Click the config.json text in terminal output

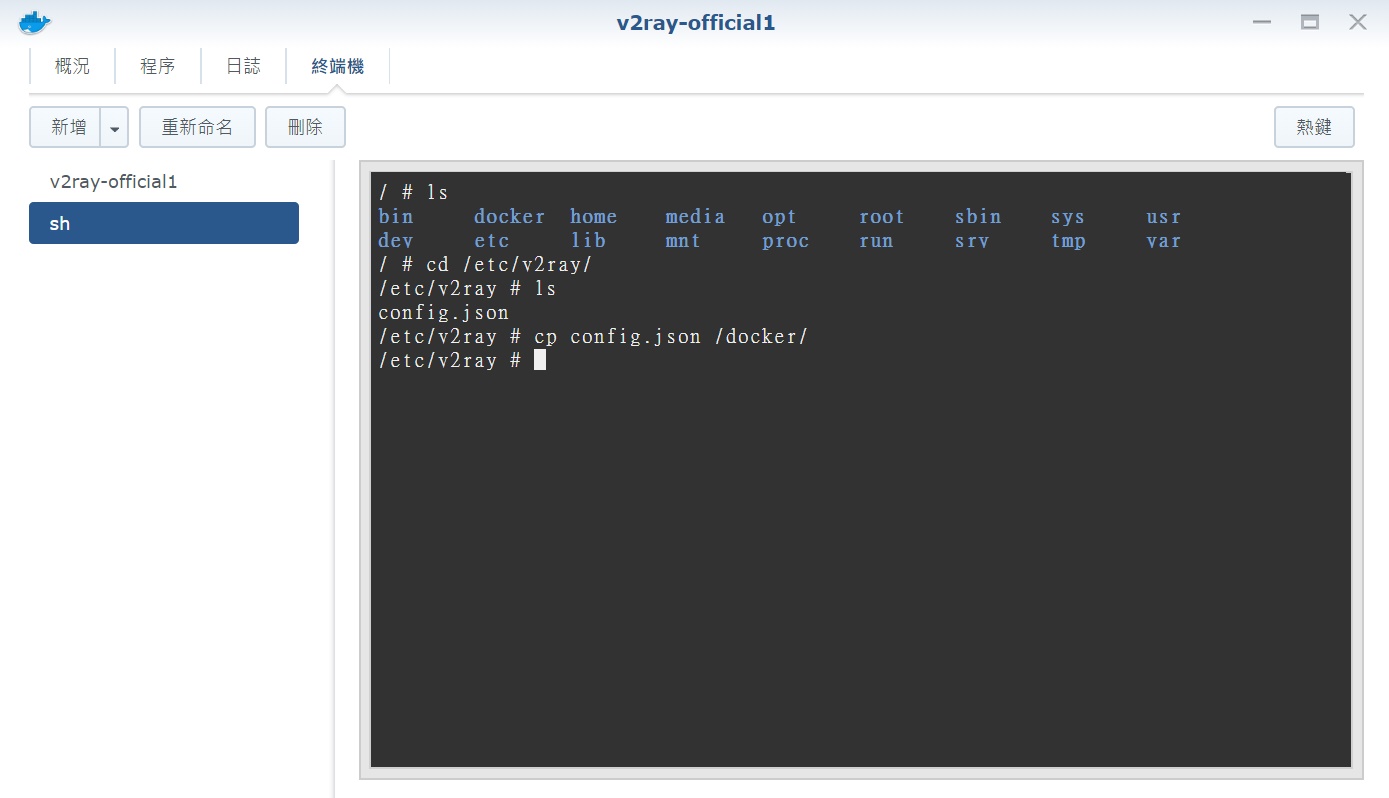(443, 311)
